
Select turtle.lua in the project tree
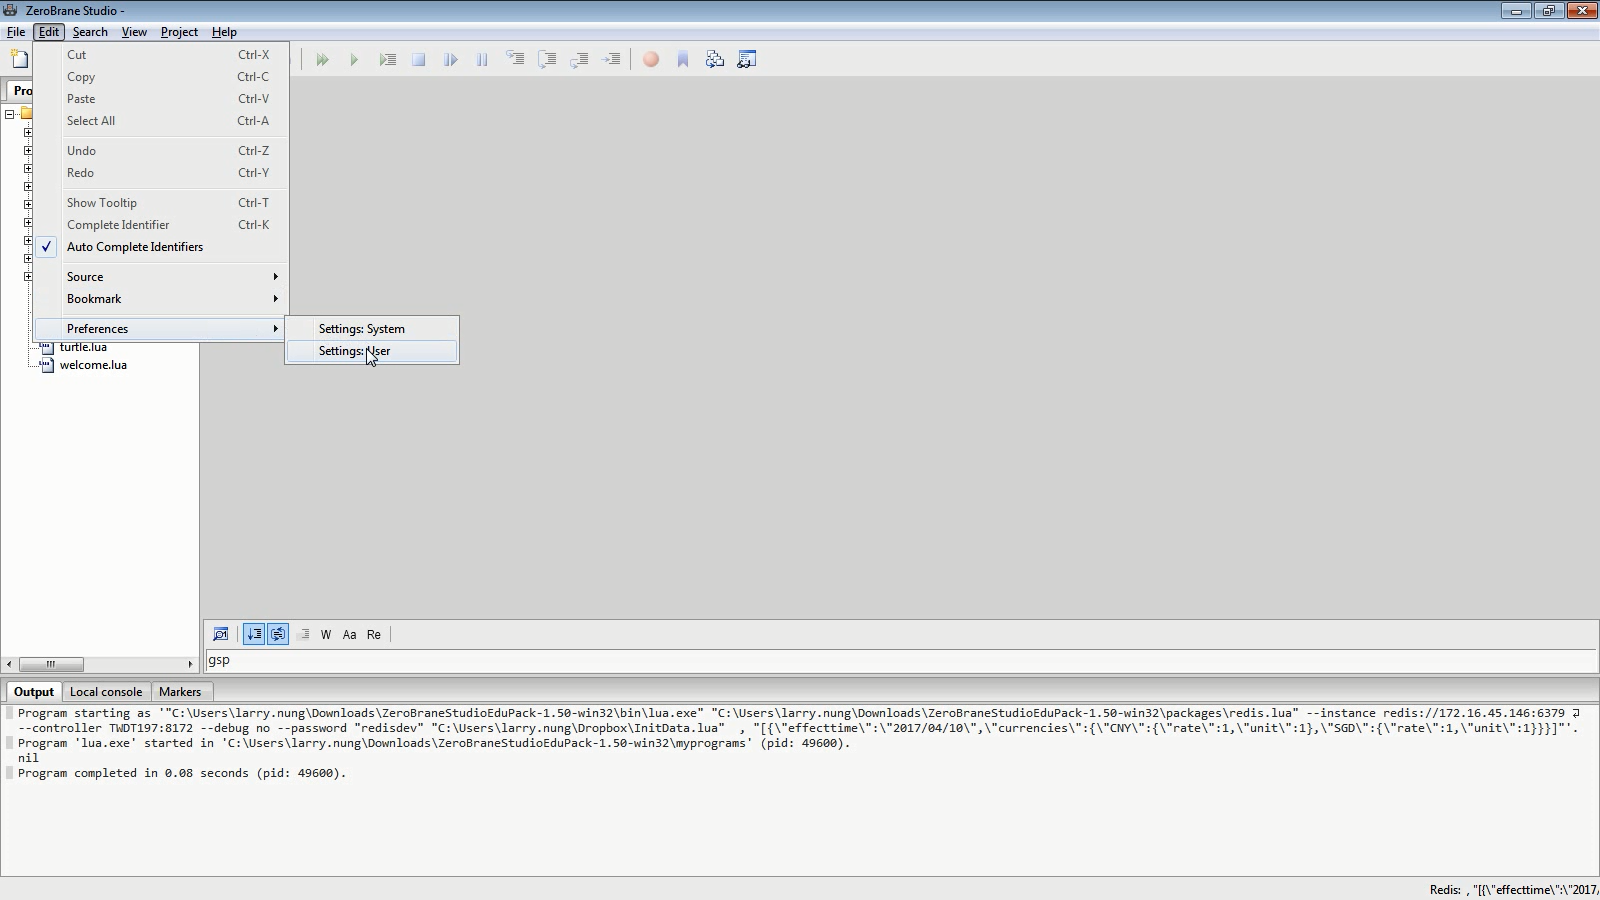[83, 347]
